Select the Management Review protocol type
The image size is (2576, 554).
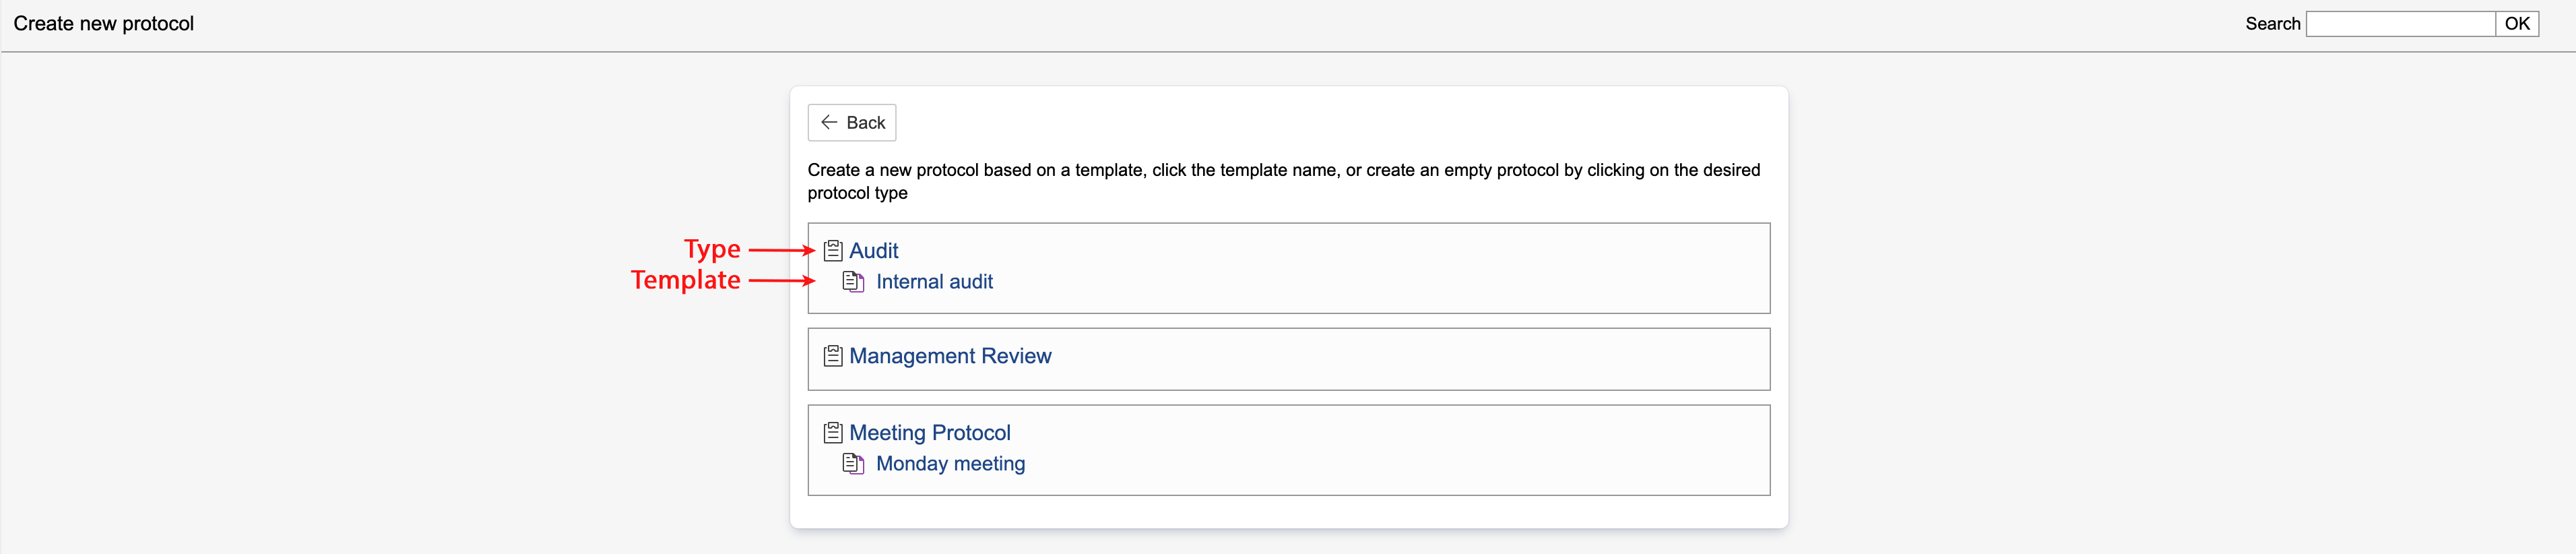point(950,356)
